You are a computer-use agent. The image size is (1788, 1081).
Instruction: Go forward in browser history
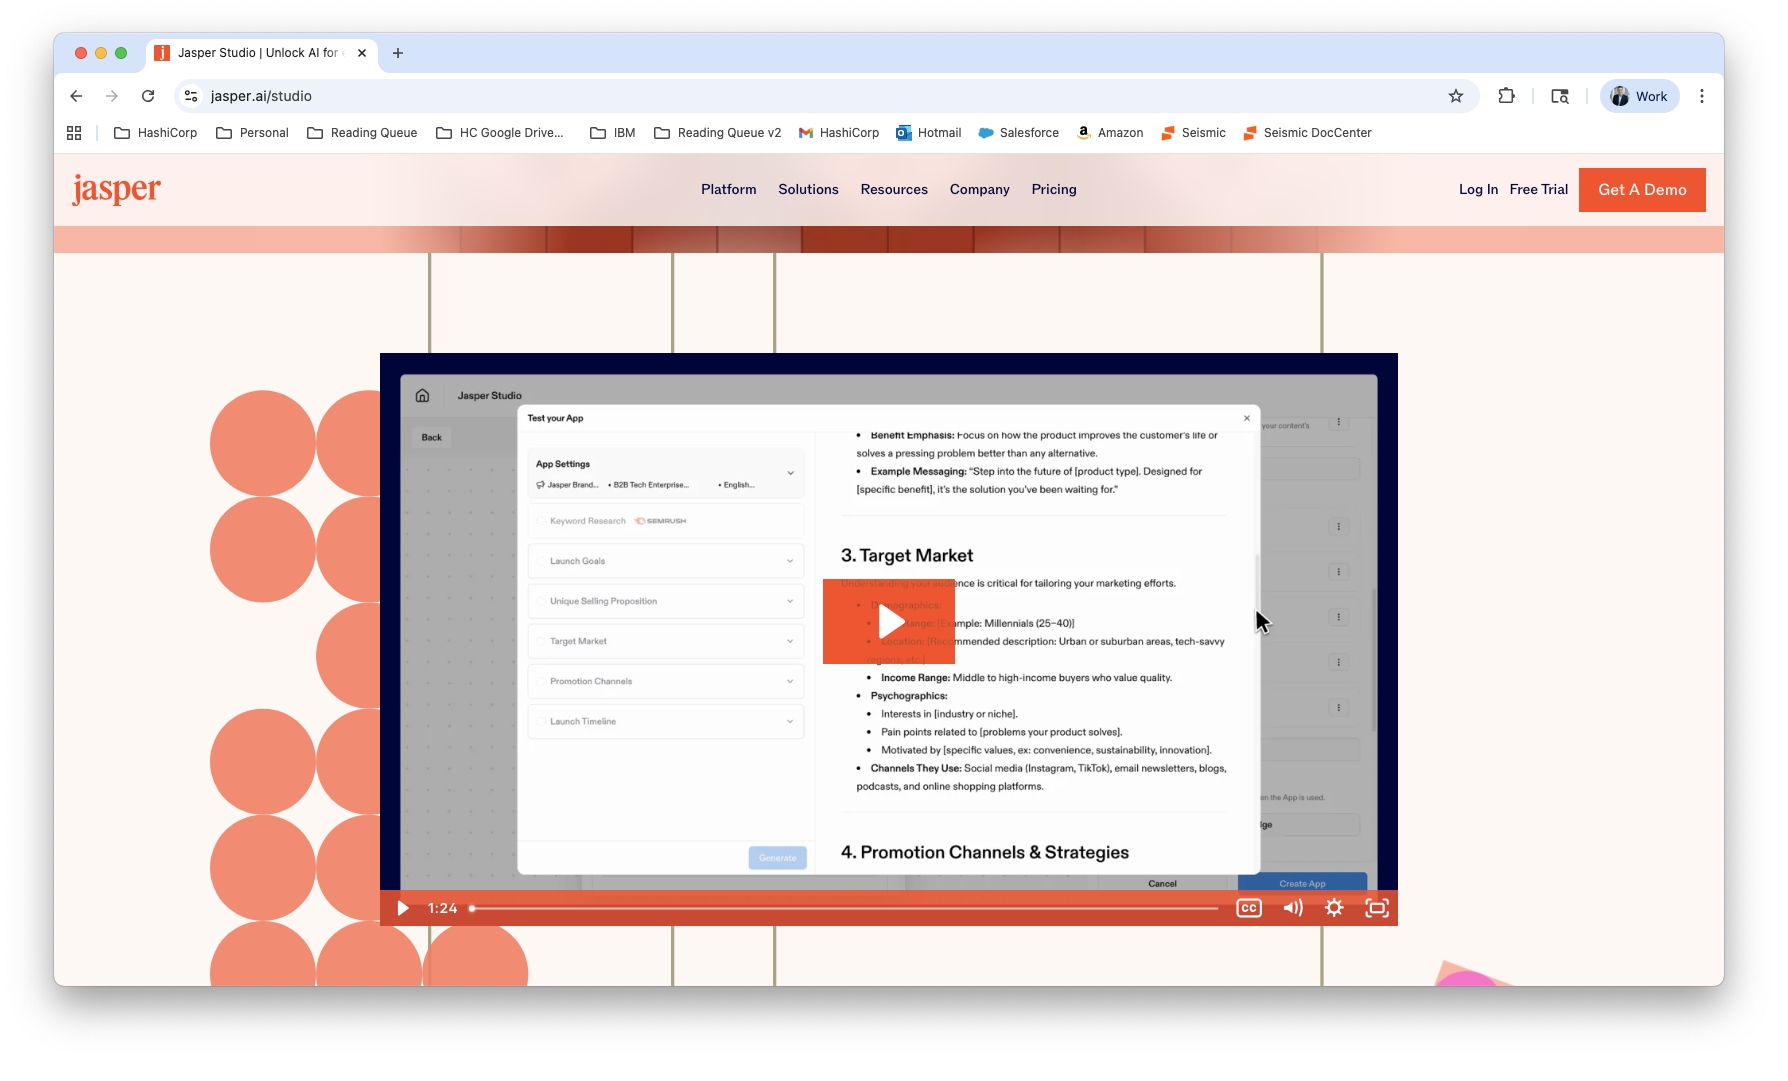point(112,96)
